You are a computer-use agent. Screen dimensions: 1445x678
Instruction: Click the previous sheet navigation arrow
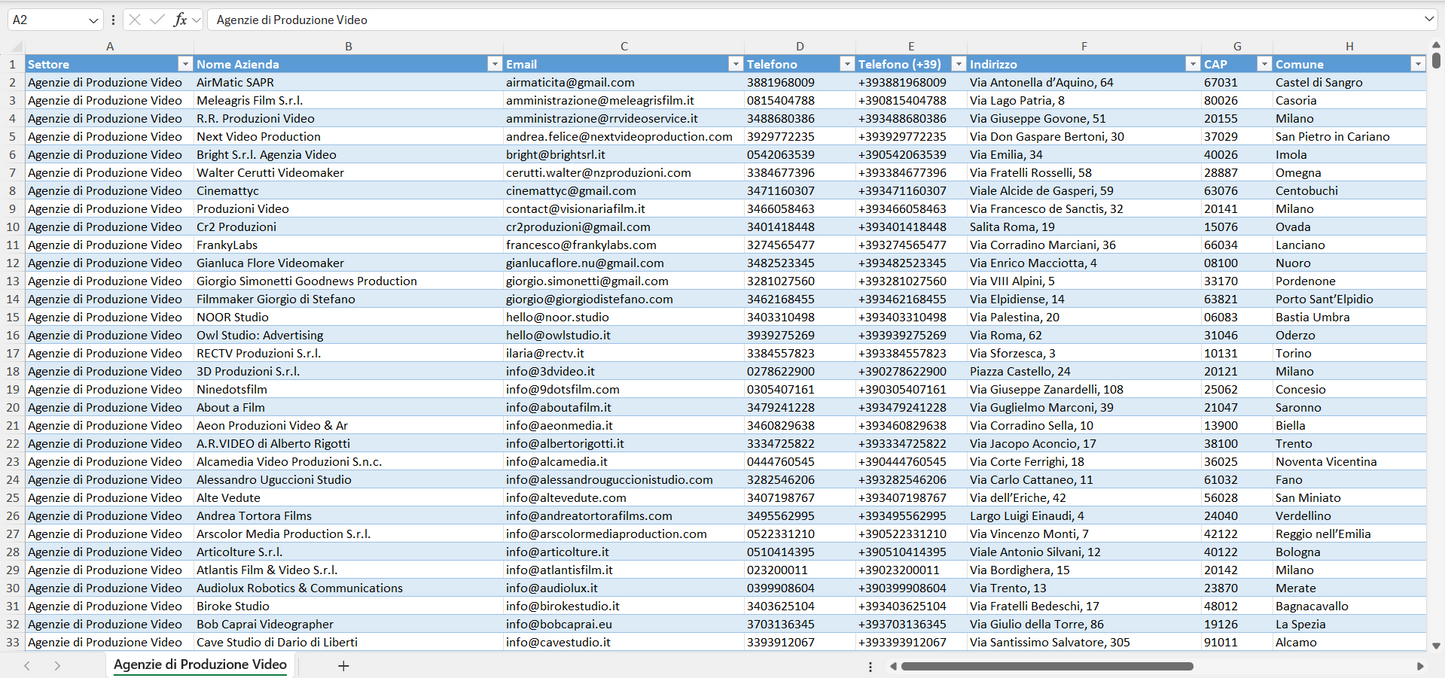click(x=27, y=665)
